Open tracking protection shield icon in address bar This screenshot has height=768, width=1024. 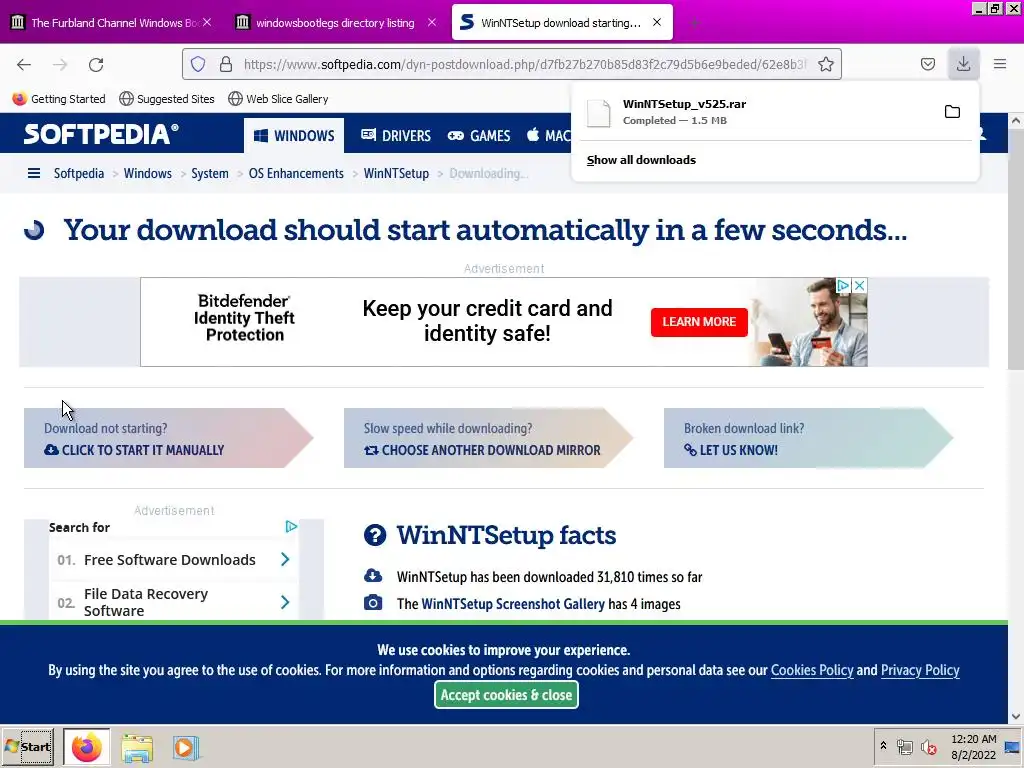[x=198, y=64]
